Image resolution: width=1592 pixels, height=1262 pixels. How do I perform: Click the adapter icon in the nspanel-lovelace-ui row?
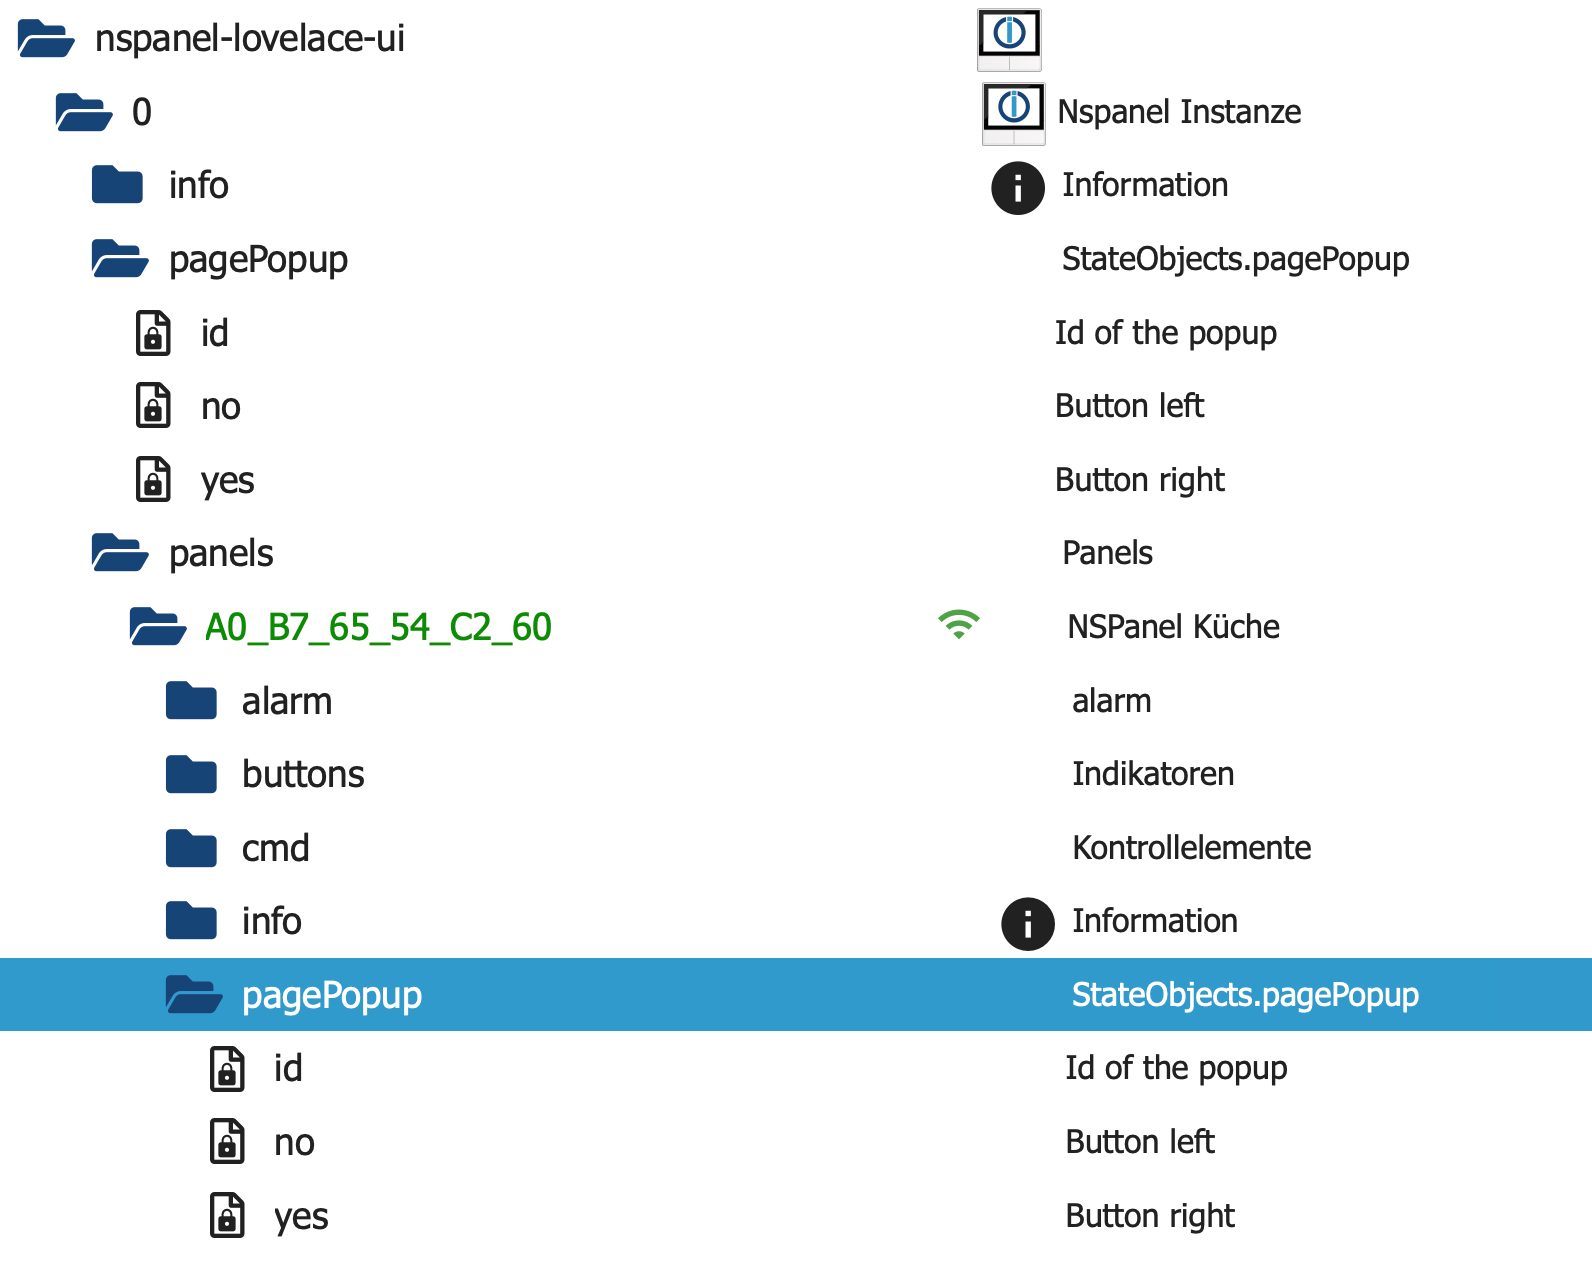[1008, 39]
